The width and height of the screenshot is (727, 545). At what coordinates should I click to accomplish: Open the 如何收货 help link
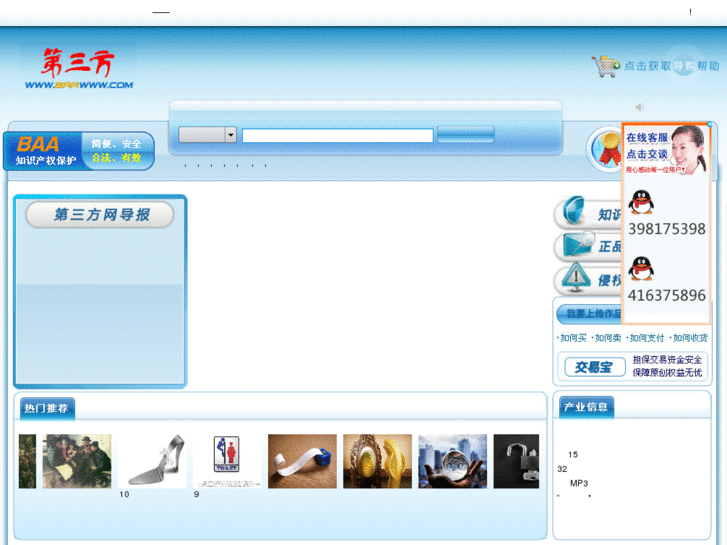tap(689, 338)
